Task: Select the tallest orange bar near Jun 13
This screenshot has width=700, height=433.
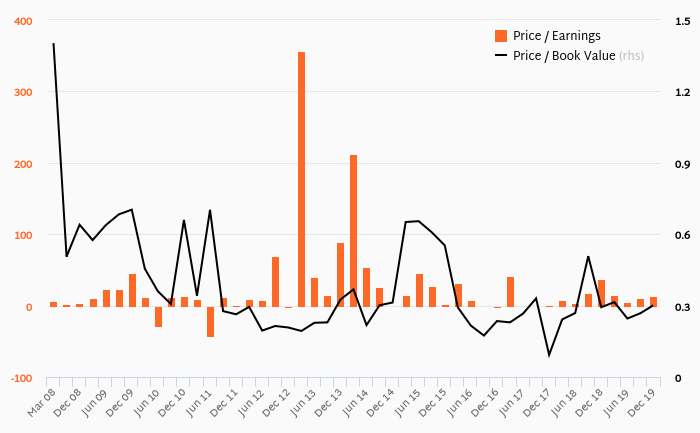Action: (301, 179)
